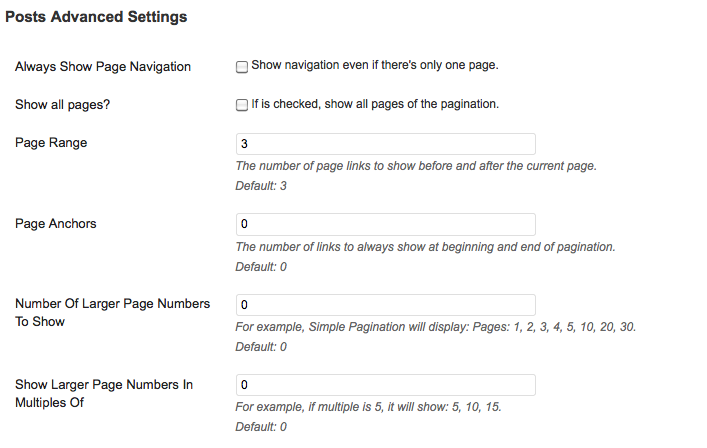
Task: Click the 'if multiple is 5' example text
Action: pyautogui.click(x=368, y=407)
